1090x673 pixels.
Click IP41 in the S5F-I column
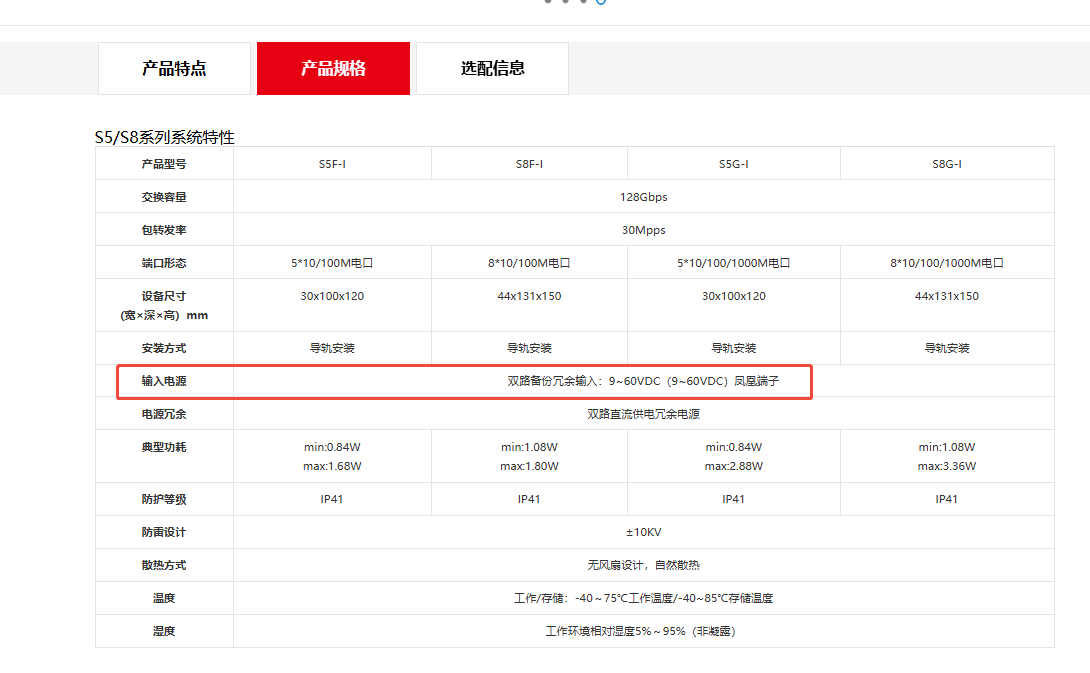pos(332,499)
